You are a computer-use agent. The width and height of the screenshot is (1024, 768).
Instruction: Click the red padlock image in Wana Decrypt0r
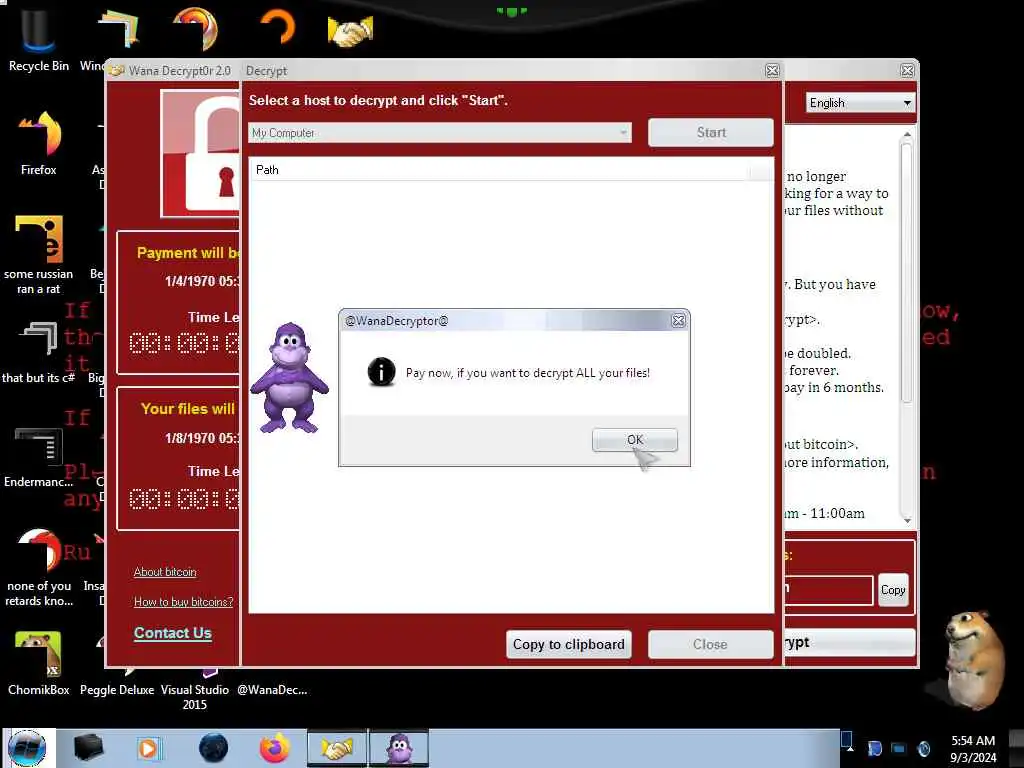click(x=200, y=153)
